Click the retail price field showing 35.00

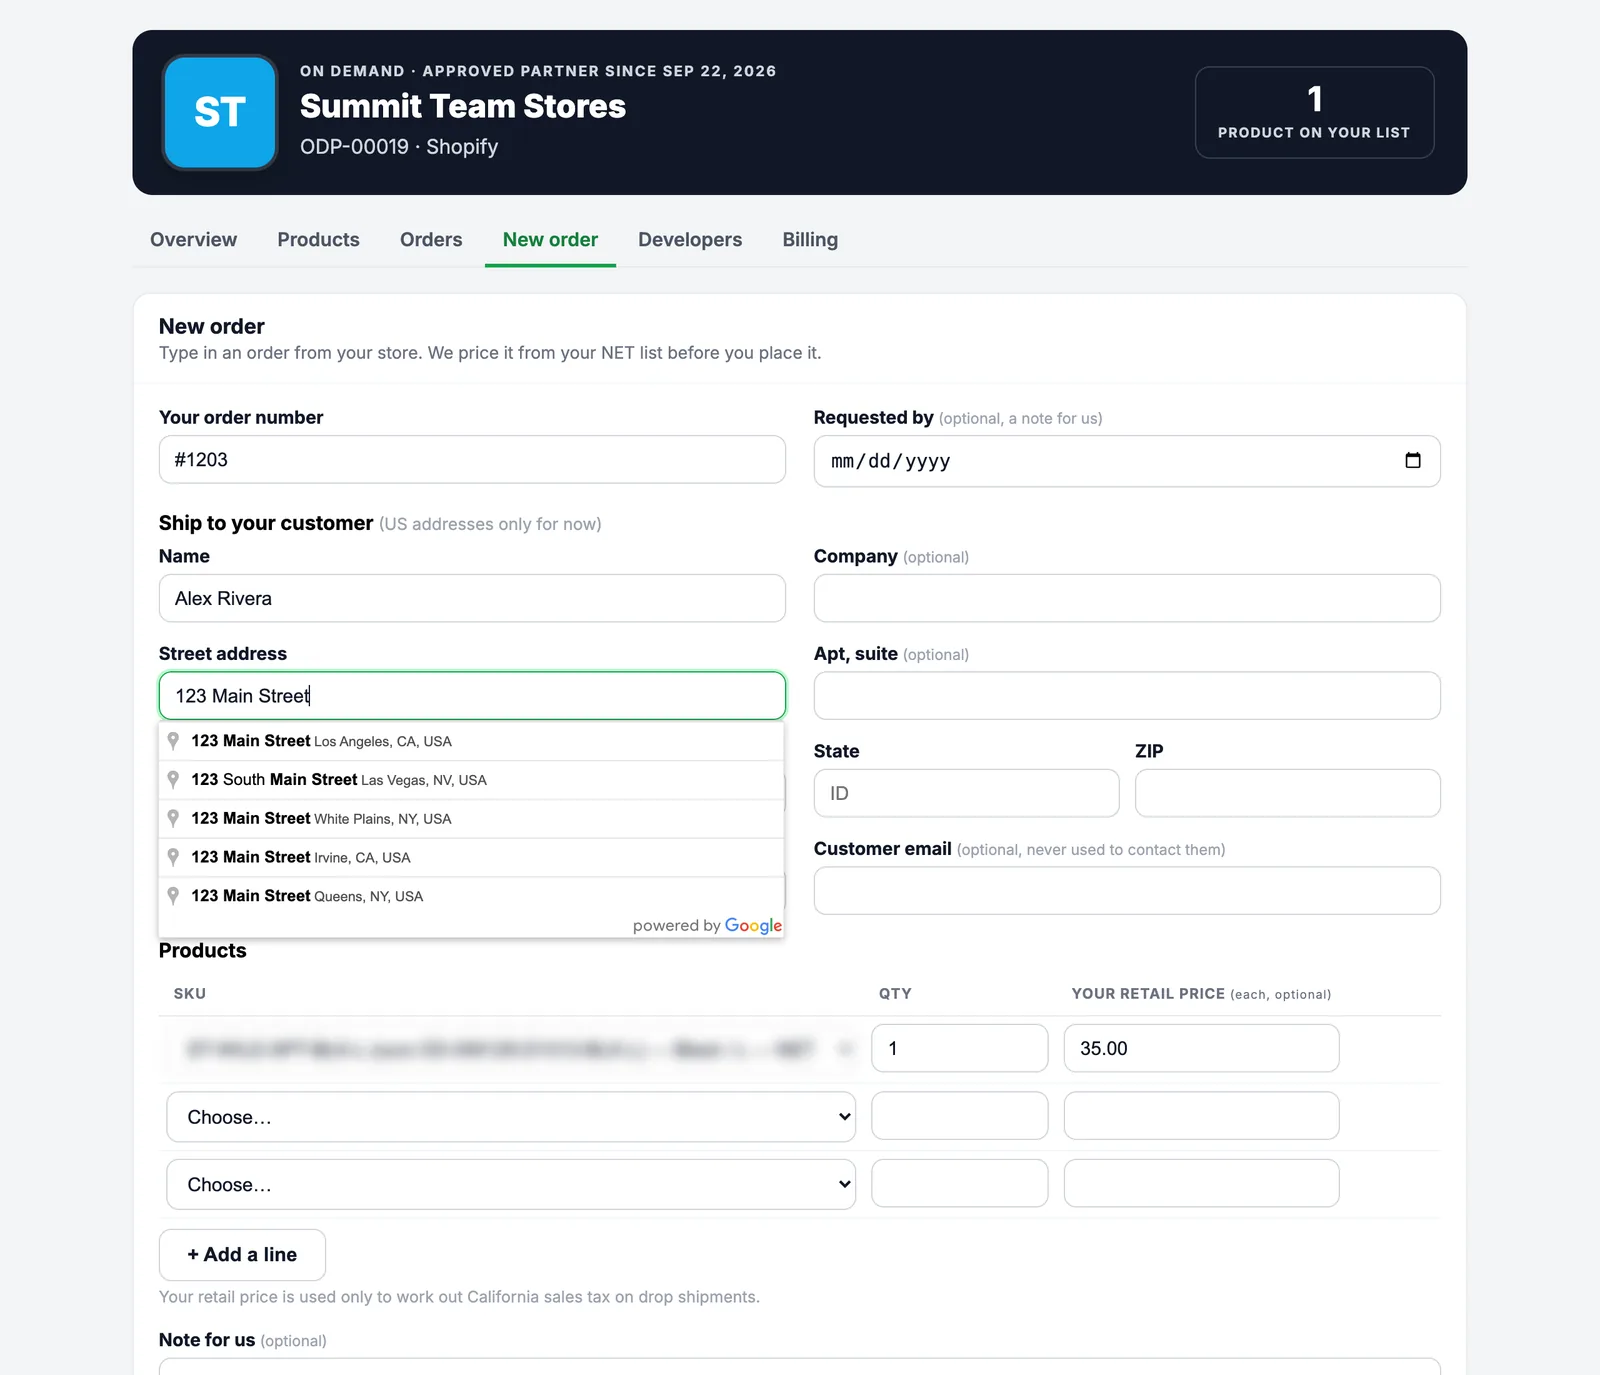[x=1201, y=1048]
